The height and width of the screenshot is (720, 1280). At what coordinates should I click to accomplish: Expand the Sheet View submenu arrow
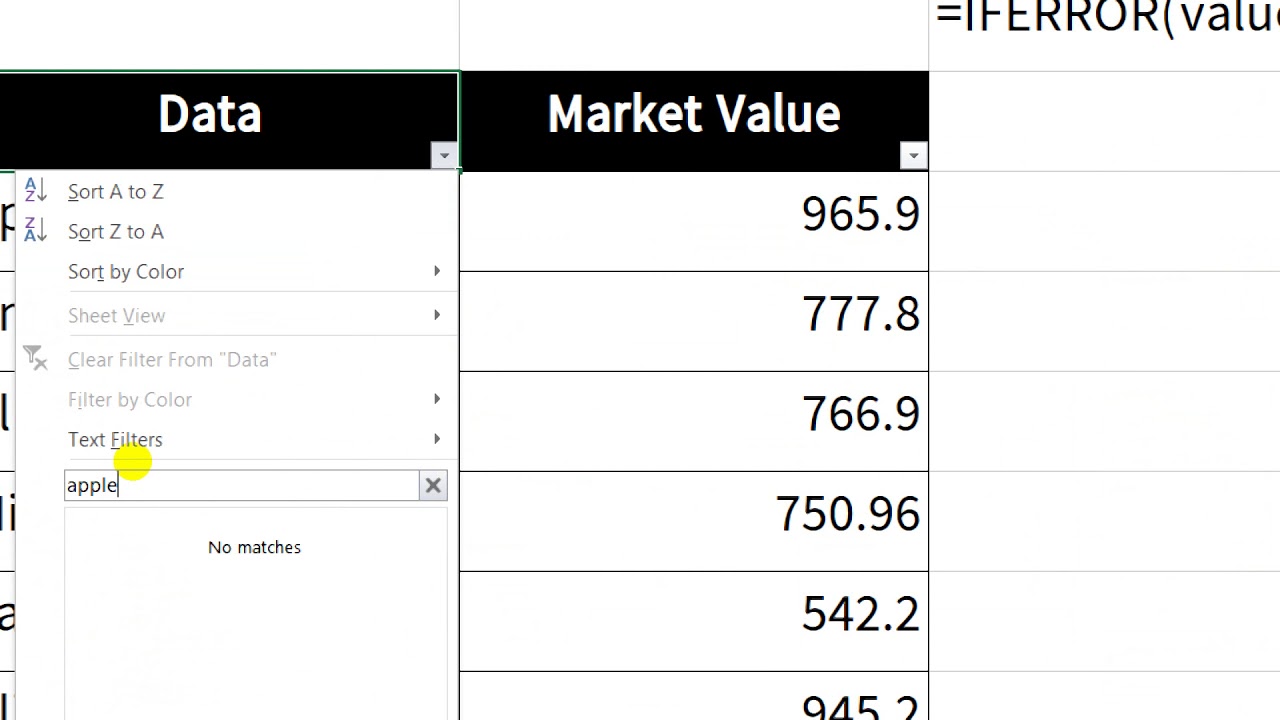[x=437, y=315]
